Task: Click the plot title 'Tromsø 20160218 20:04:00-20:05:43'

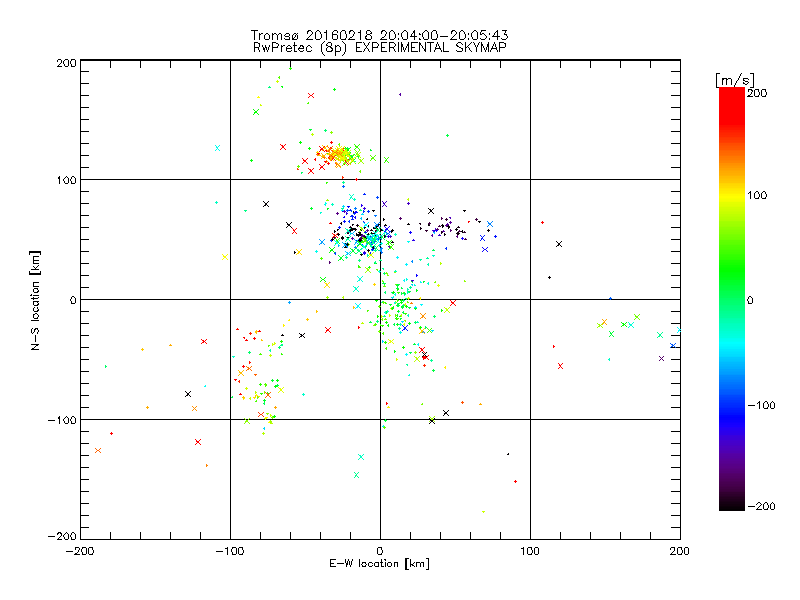Action: [380, 35]
